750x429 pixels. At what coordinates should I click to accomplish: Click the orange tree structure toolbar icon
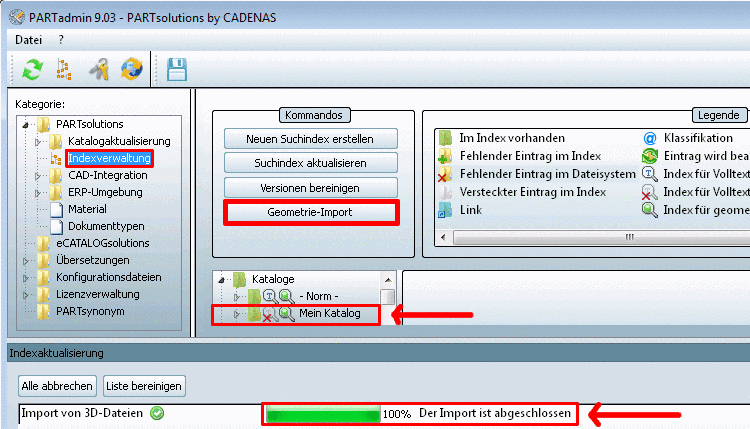tap(64, 70)
